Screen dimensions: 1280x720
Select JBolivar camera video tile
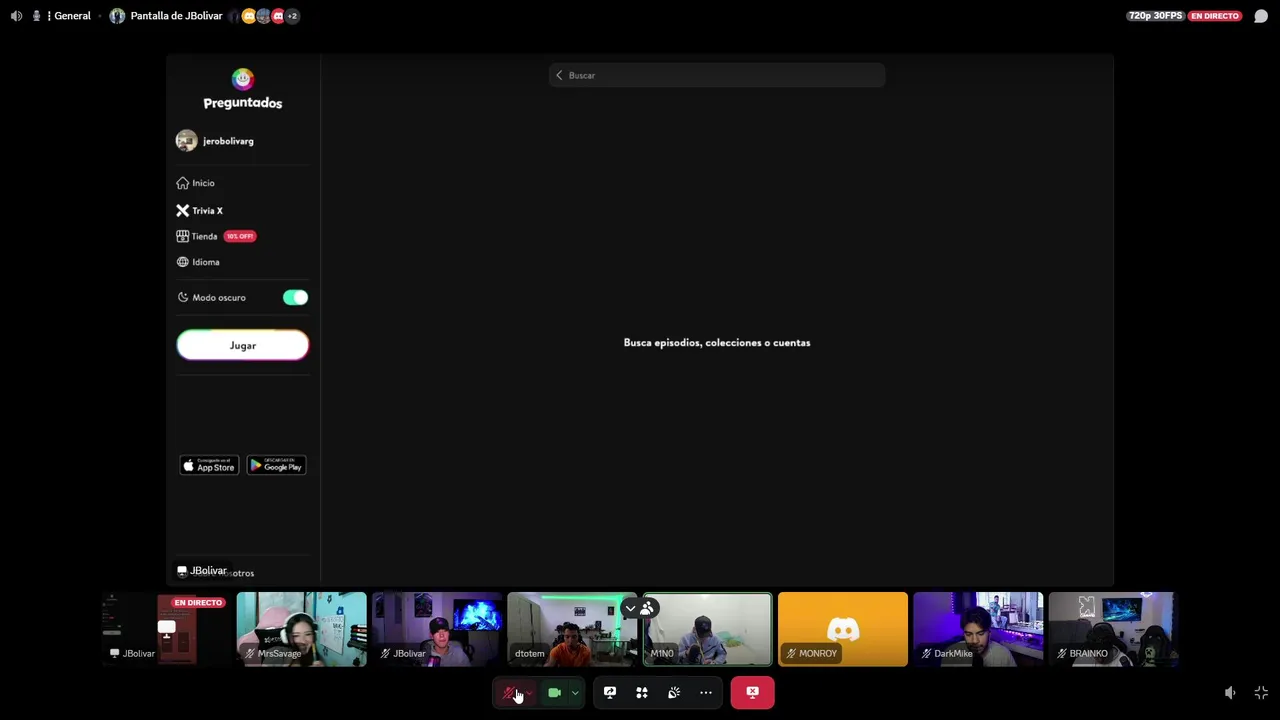pyautogui.click(x=436, y=629)
